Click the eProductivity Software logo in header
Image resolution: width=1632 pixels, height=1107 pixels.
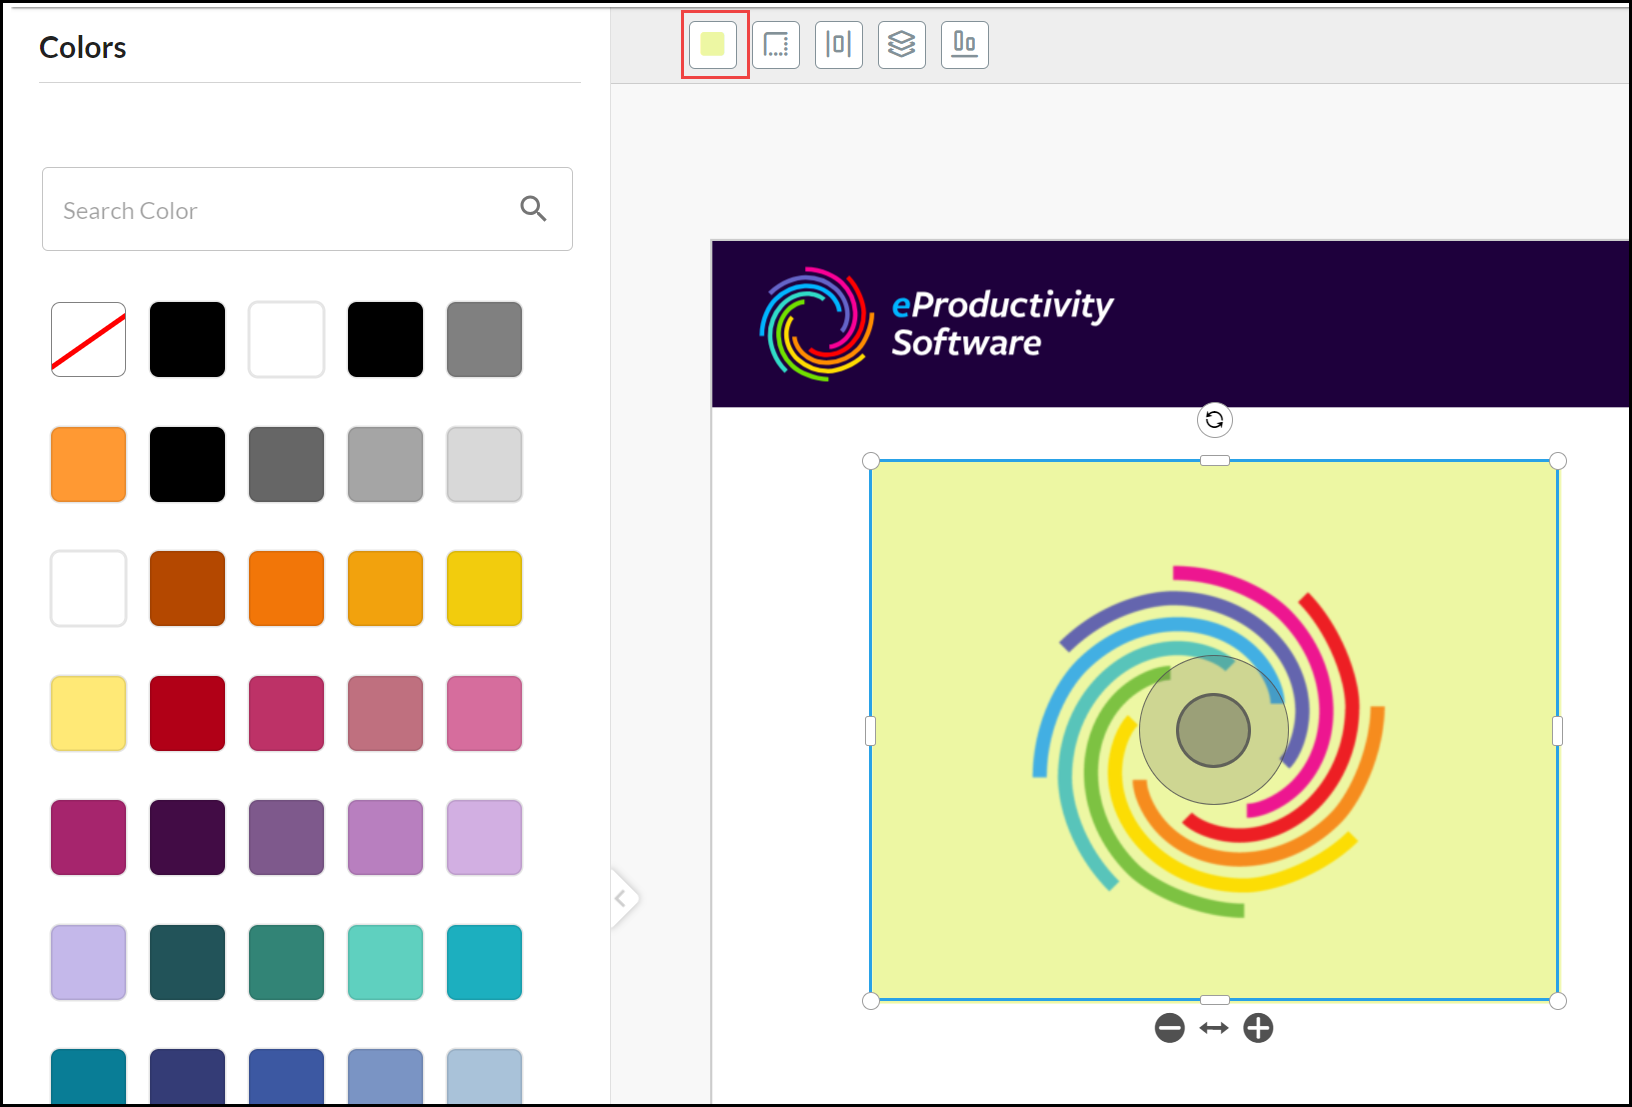[936, 324]
